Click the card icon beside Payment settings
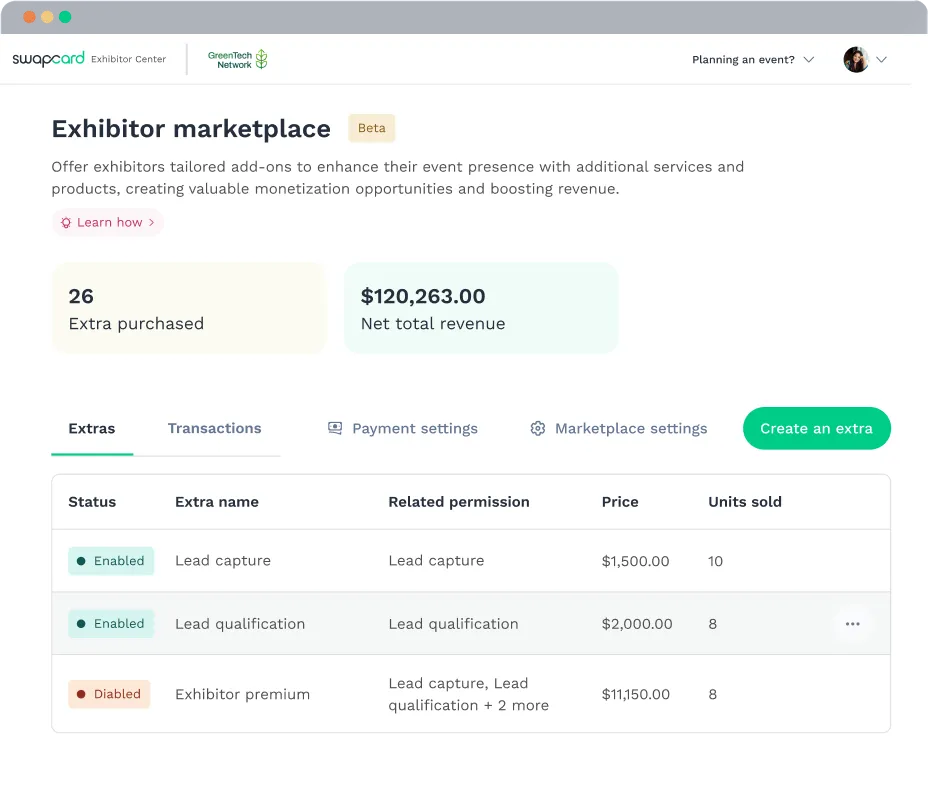This screenshot has width=928, height=796. pos(335,428)
